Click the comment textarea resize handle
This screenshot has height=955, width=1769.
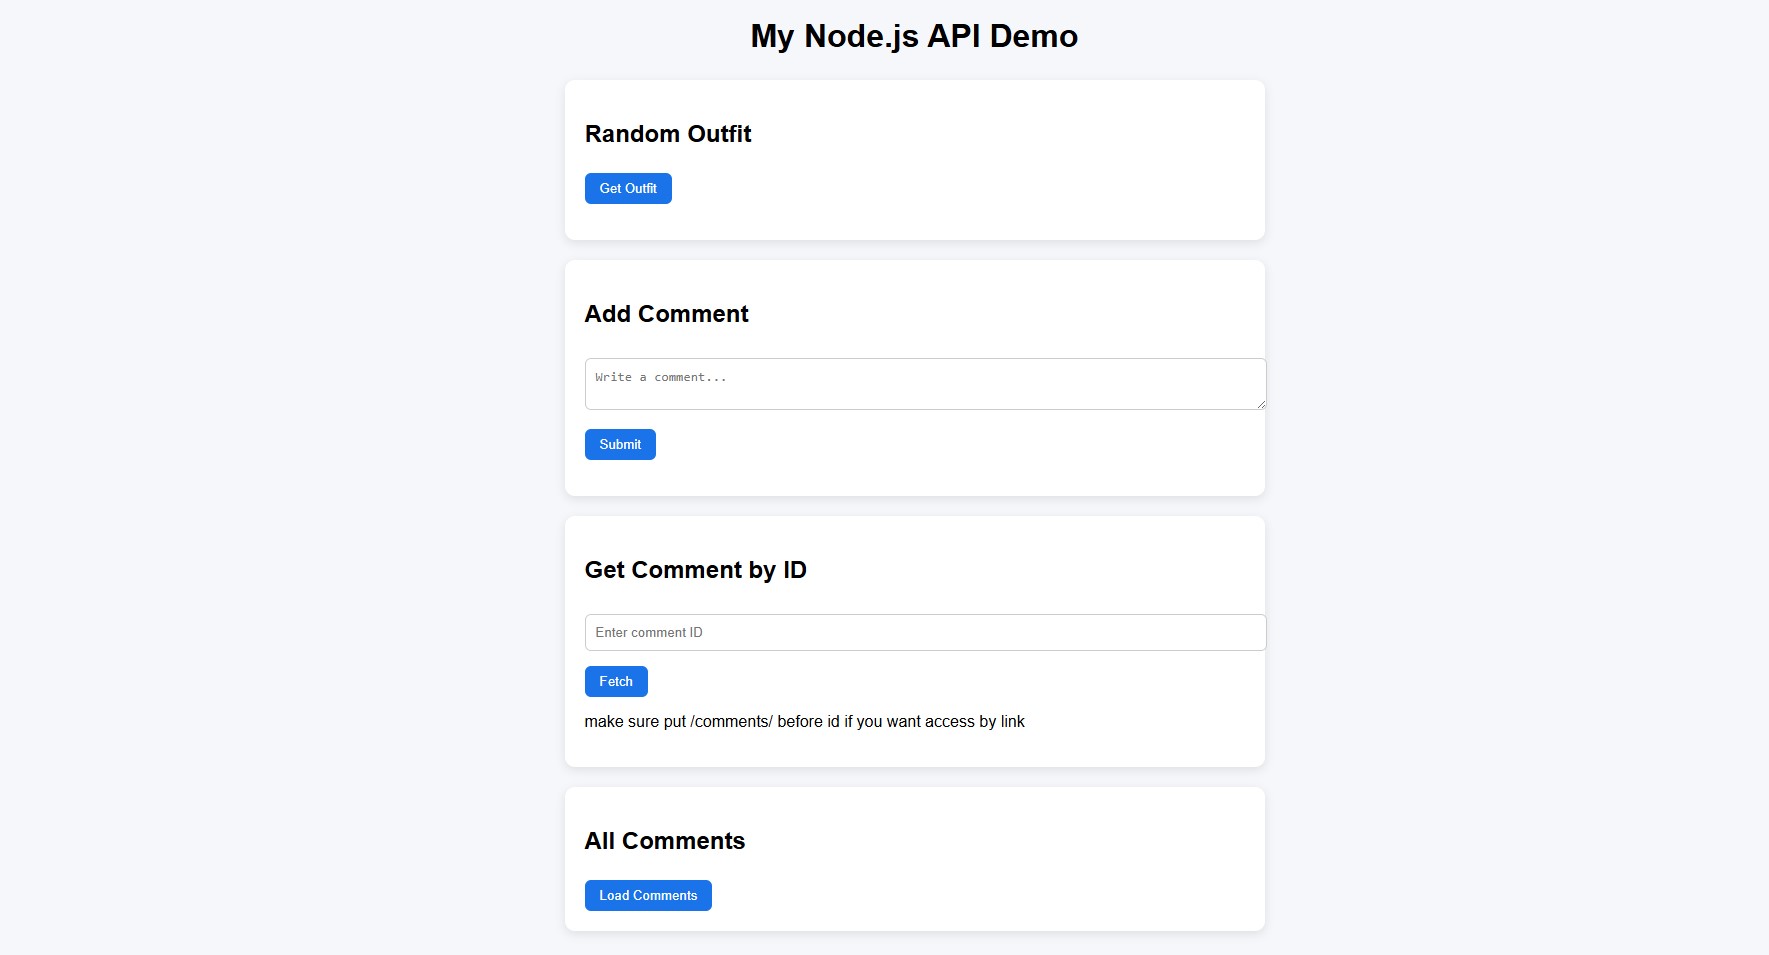(x=1261, y=404)
